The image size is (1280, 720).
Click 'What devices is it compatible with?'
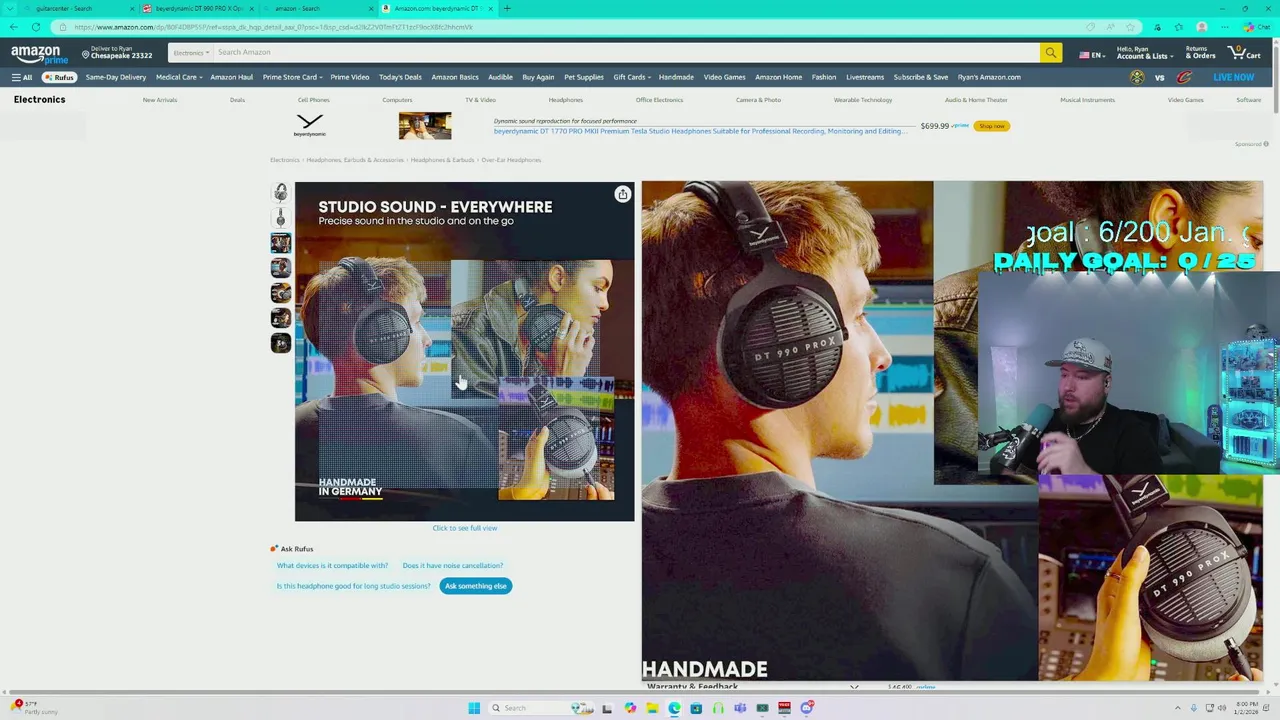pos(332,566)
